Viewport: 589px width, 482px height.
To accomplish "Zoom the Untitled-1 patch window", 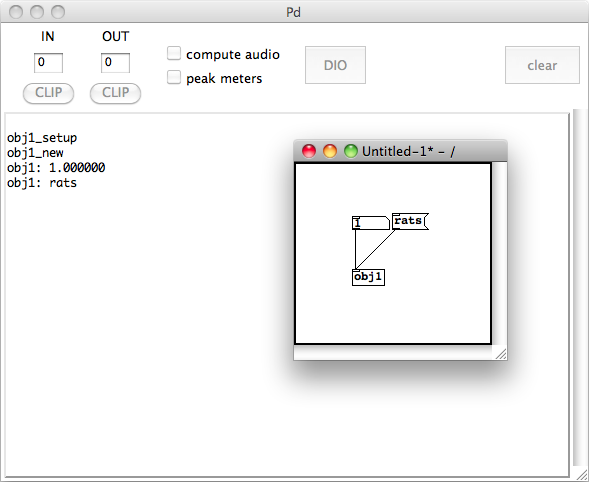I will pyautogui.click(x=351, y=151).
